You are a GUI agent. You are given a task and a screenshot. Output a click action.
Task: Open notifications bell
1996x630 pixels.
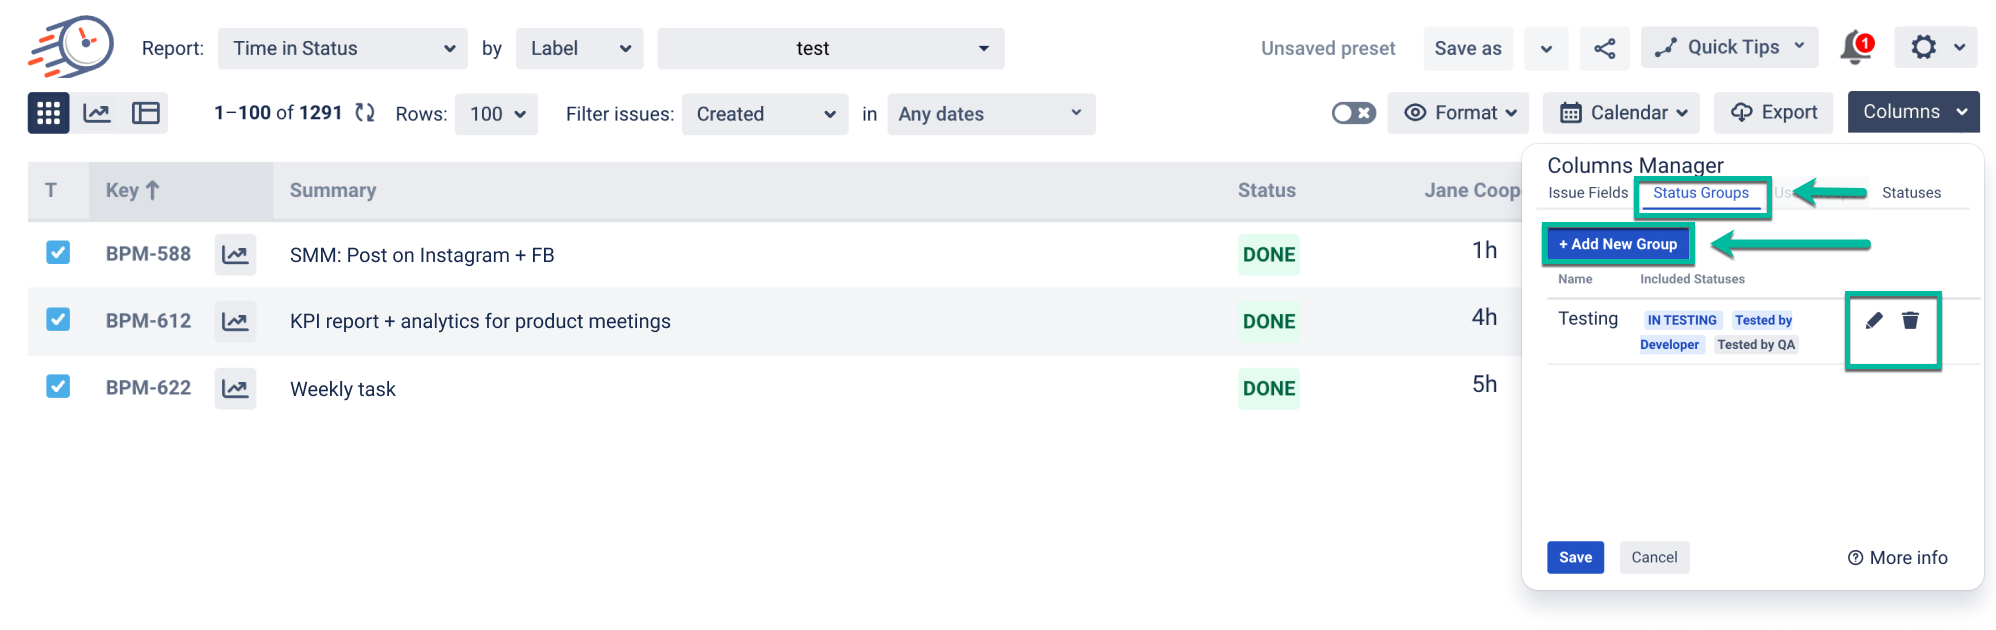[x=1857, y=47]
